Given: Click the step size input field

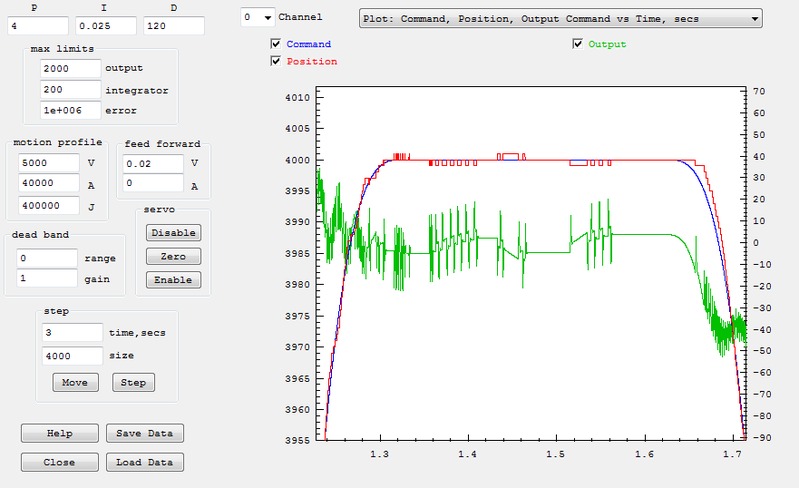Looking at the screenshot, I should [72, 355].
